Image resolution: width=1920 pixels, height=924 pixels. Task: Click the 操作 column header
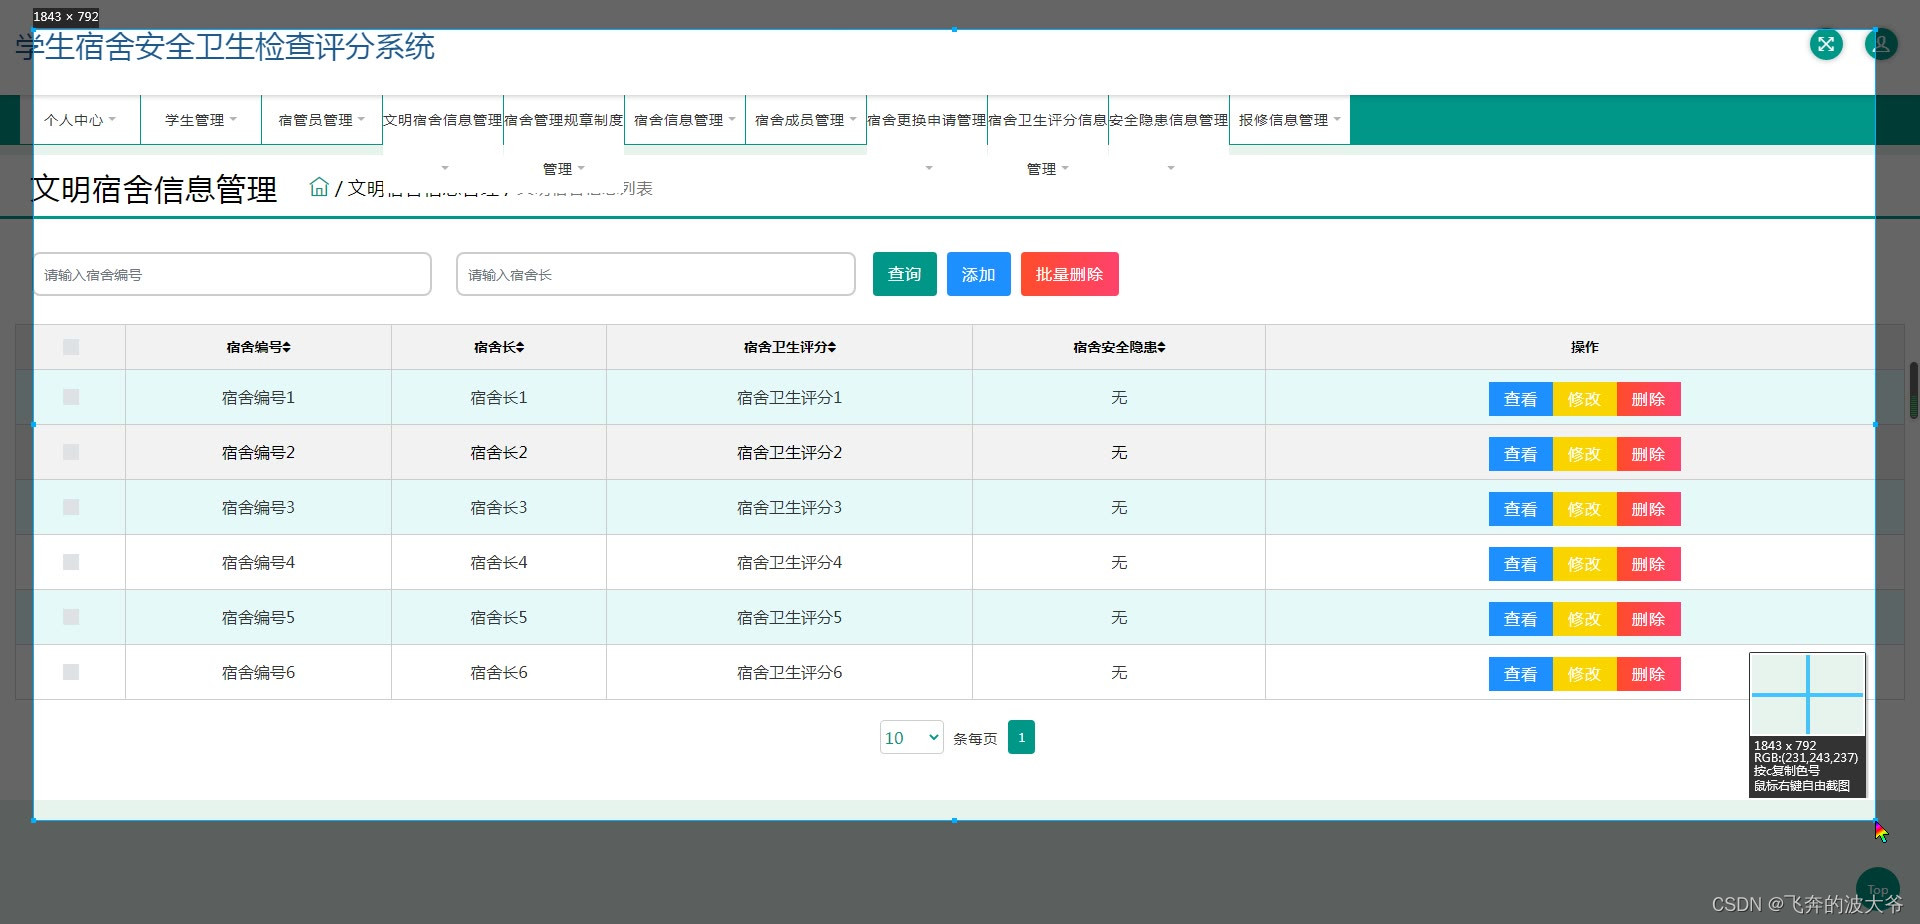[1584, 347]
